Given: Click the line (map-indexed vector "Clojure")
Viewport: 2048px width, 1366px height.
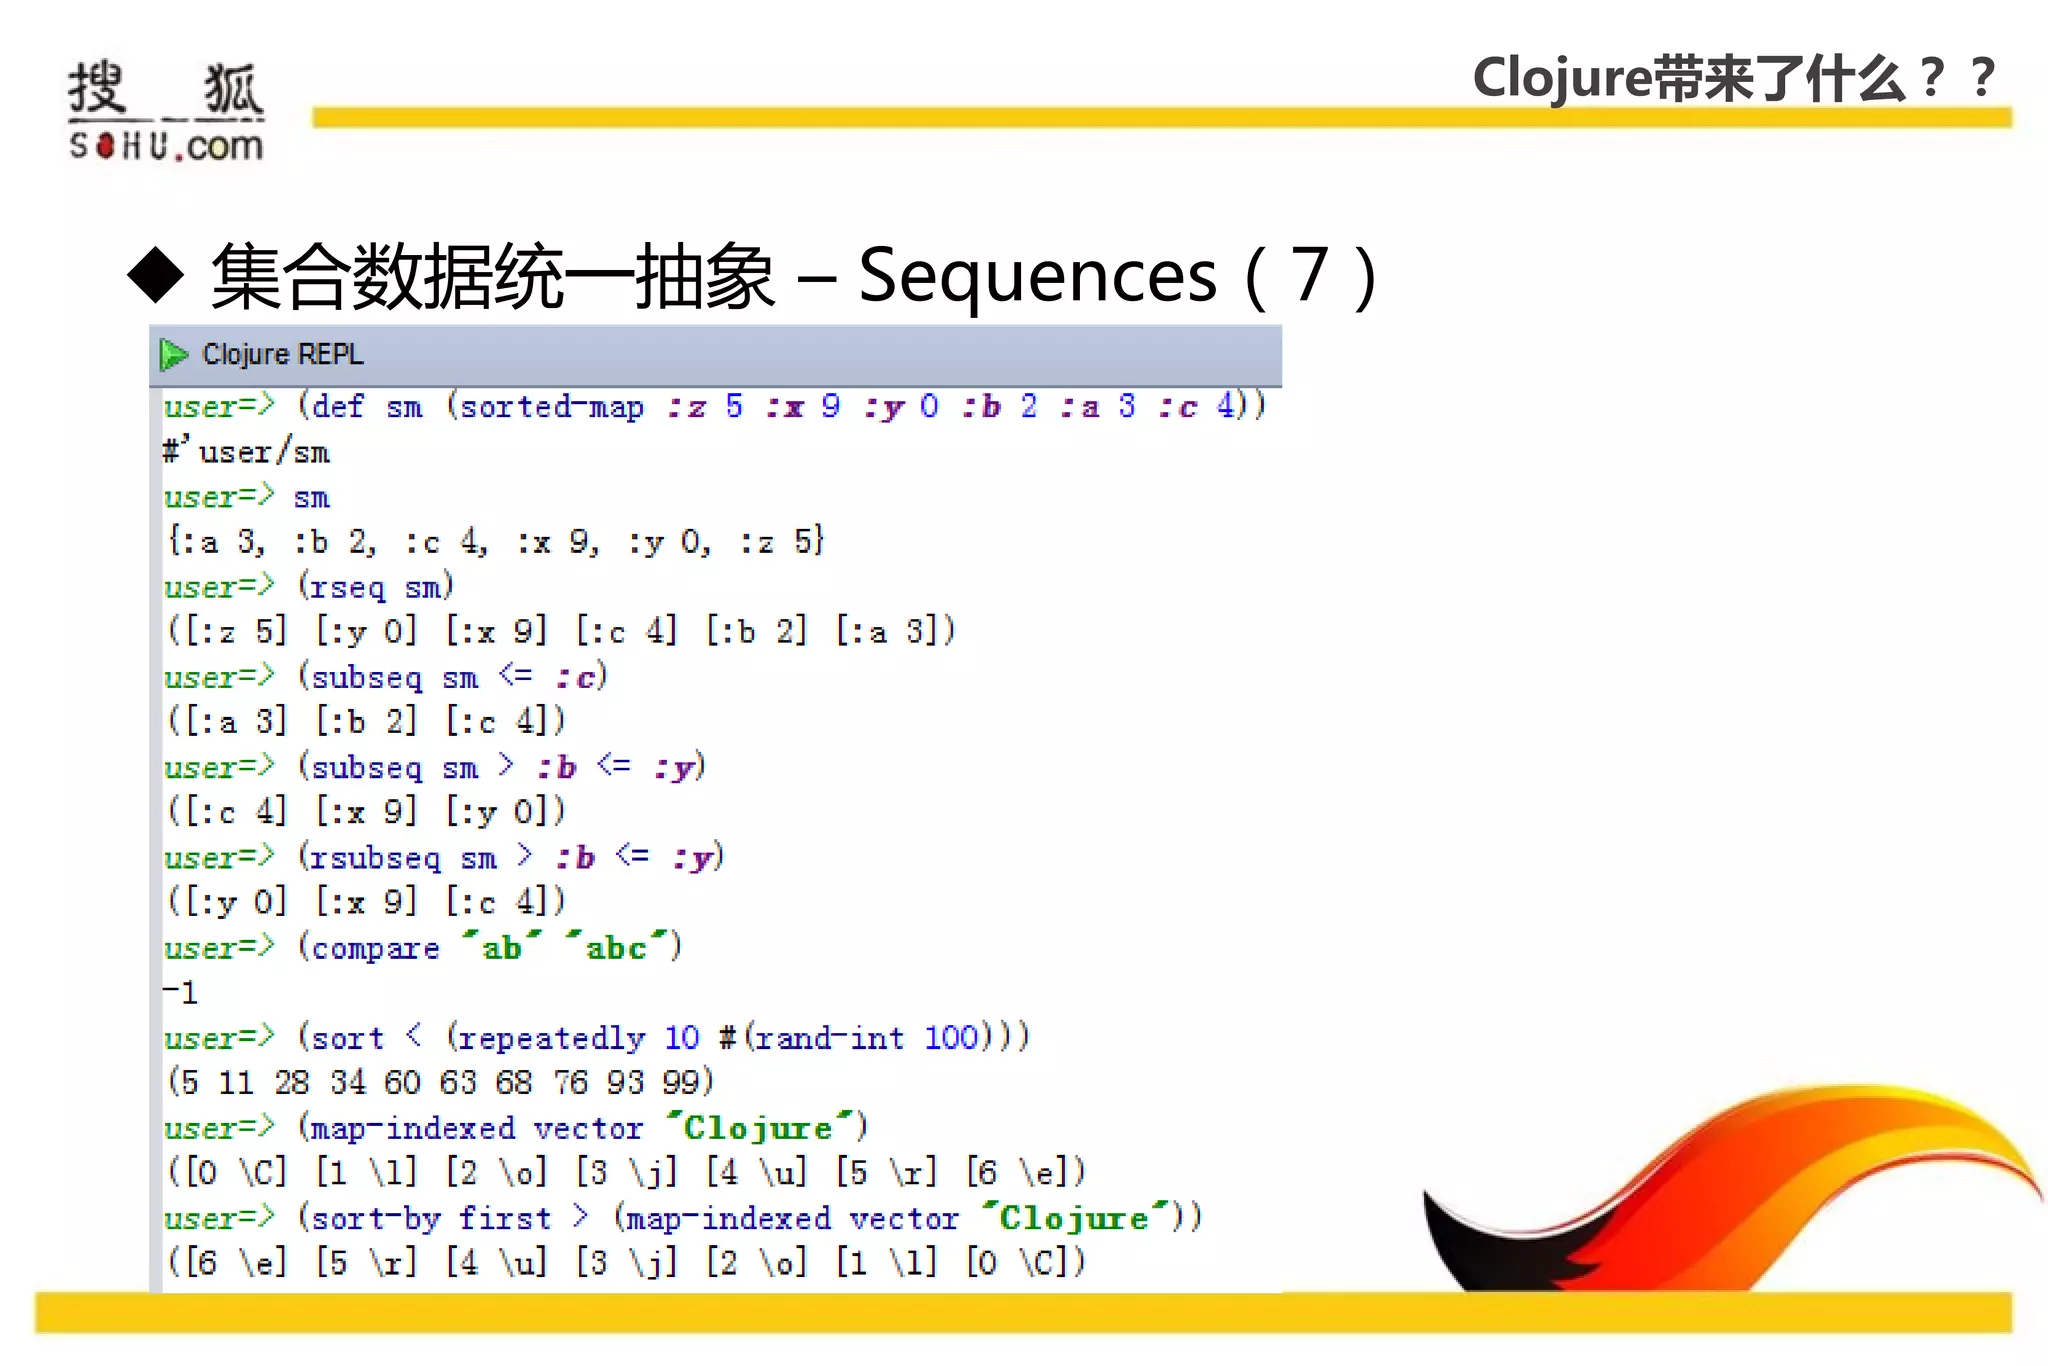Looking at the screenshot, I should 516,1128.
